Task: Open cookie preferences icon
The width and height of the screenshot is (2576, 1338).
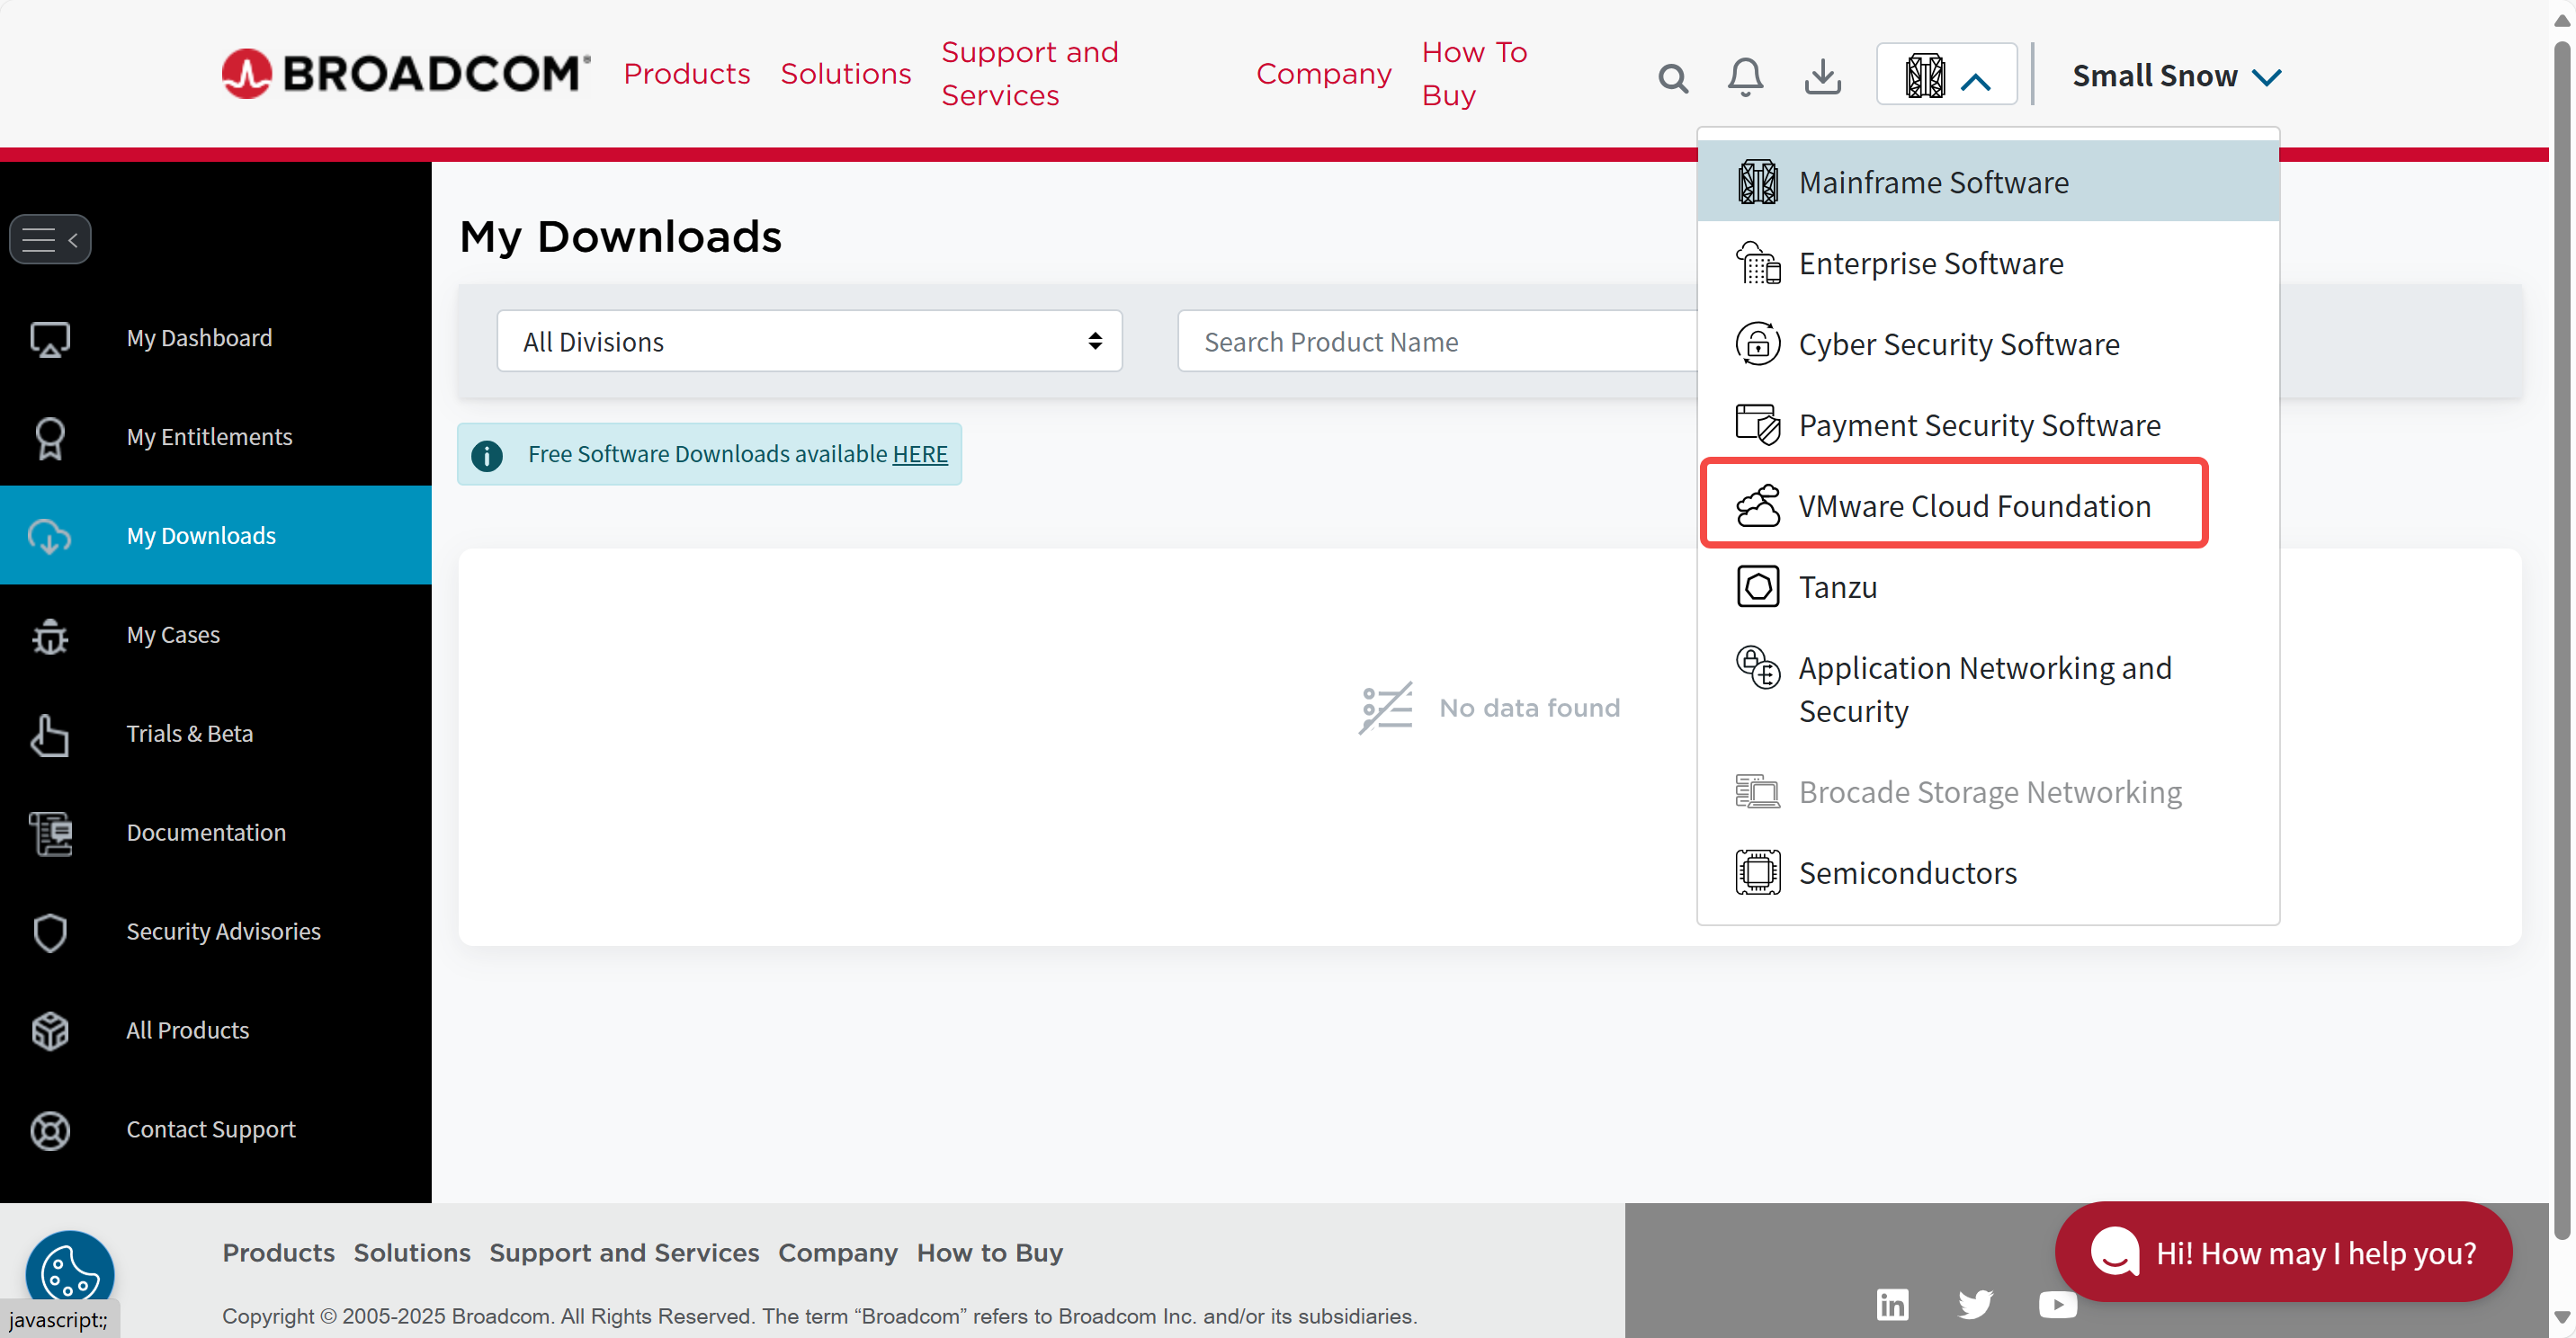Action: point(69,1273)
